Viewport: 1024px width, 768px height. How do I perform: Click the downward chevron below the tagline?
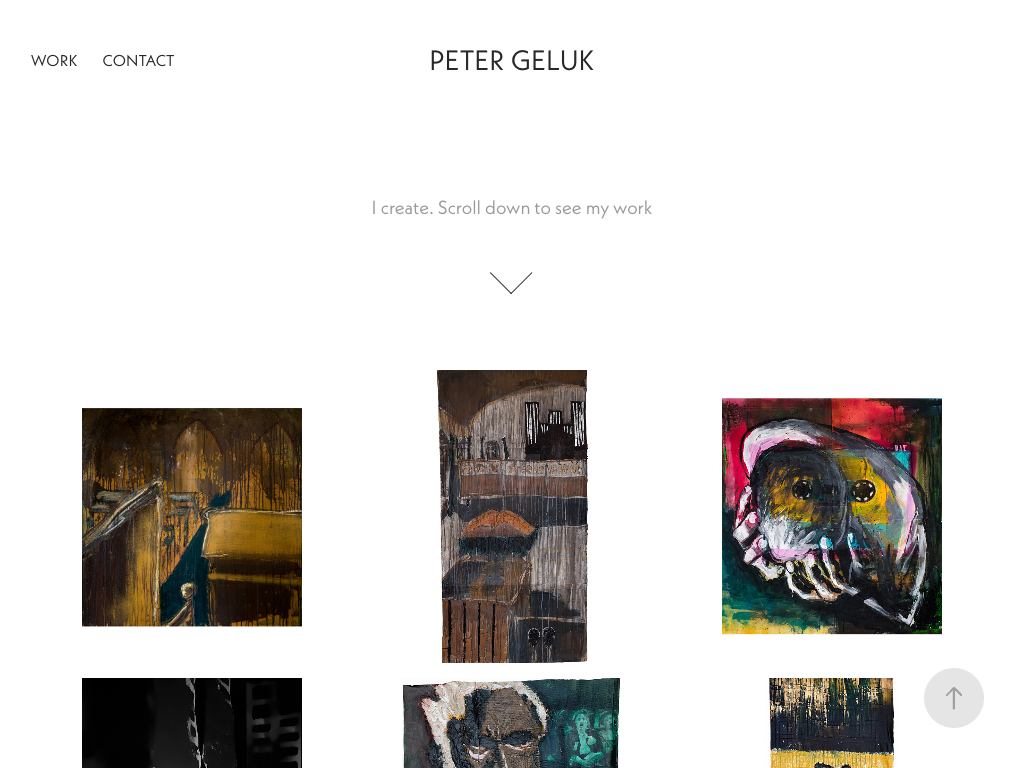tap(511, 283)
